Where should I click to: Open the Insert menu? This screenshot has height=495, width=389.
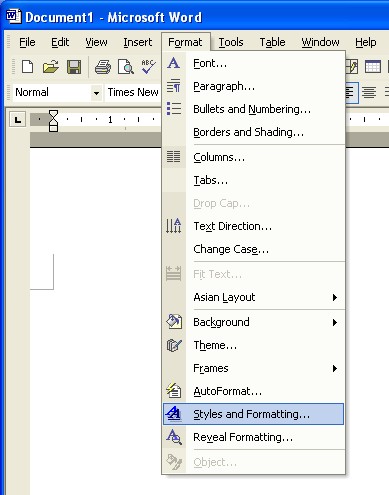coord(138,42)
